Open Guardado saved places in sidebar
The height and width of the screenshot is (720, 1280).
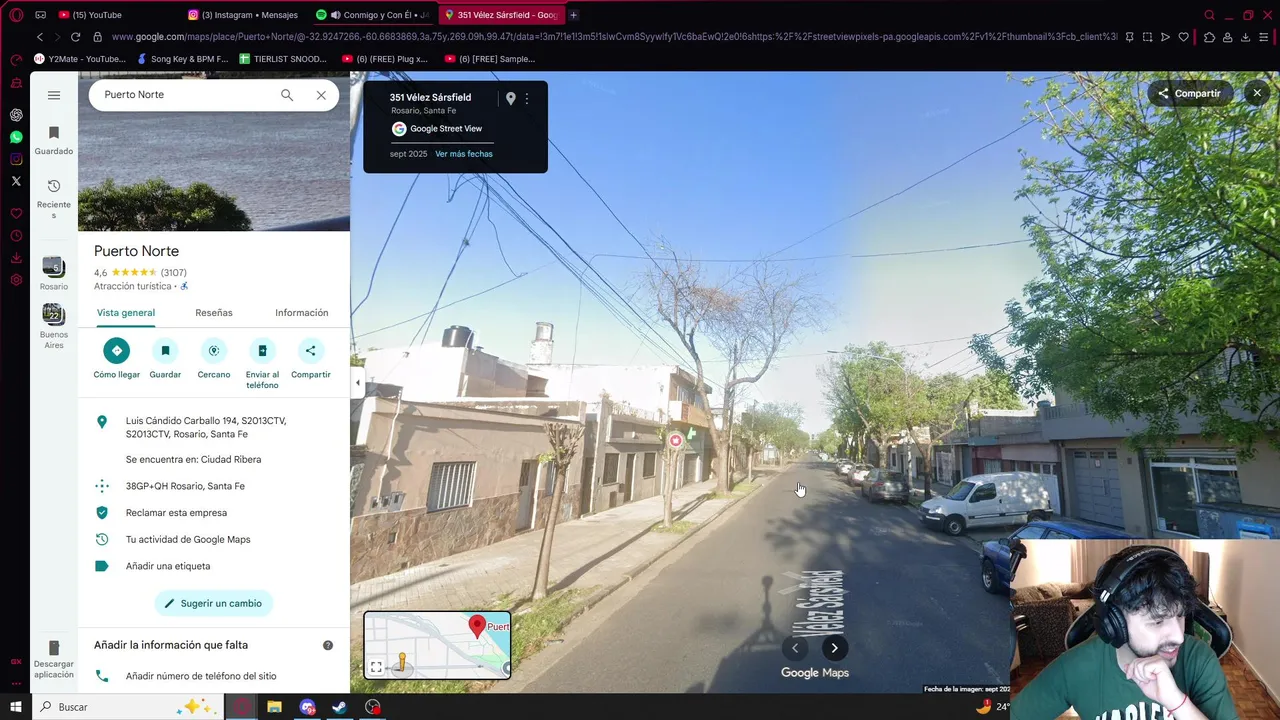[54, 140]
